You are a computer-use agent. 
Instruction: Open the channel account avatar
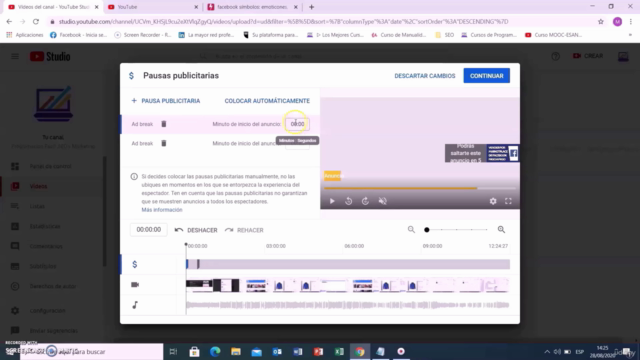coord(623,56)
